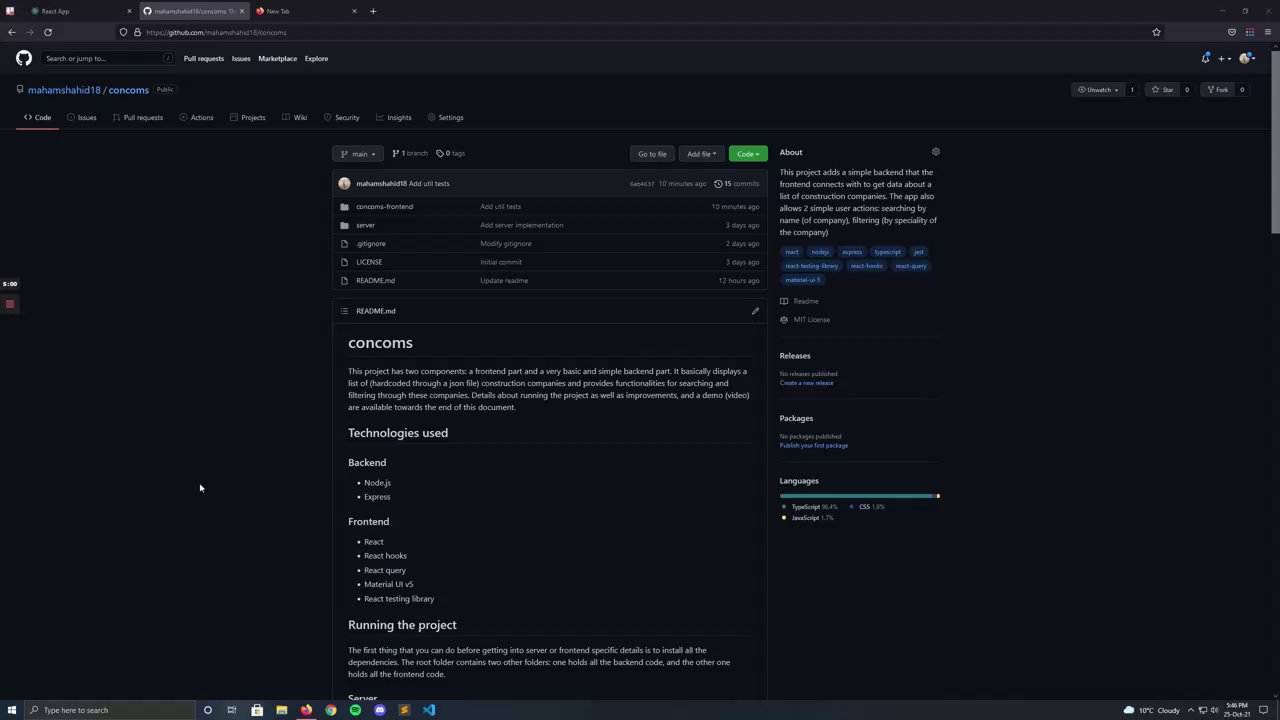Image resolution: width=1280 pixels, height=720 pixels.
Task: Open Chrome from the taskbar
Action: pos(331,710)
